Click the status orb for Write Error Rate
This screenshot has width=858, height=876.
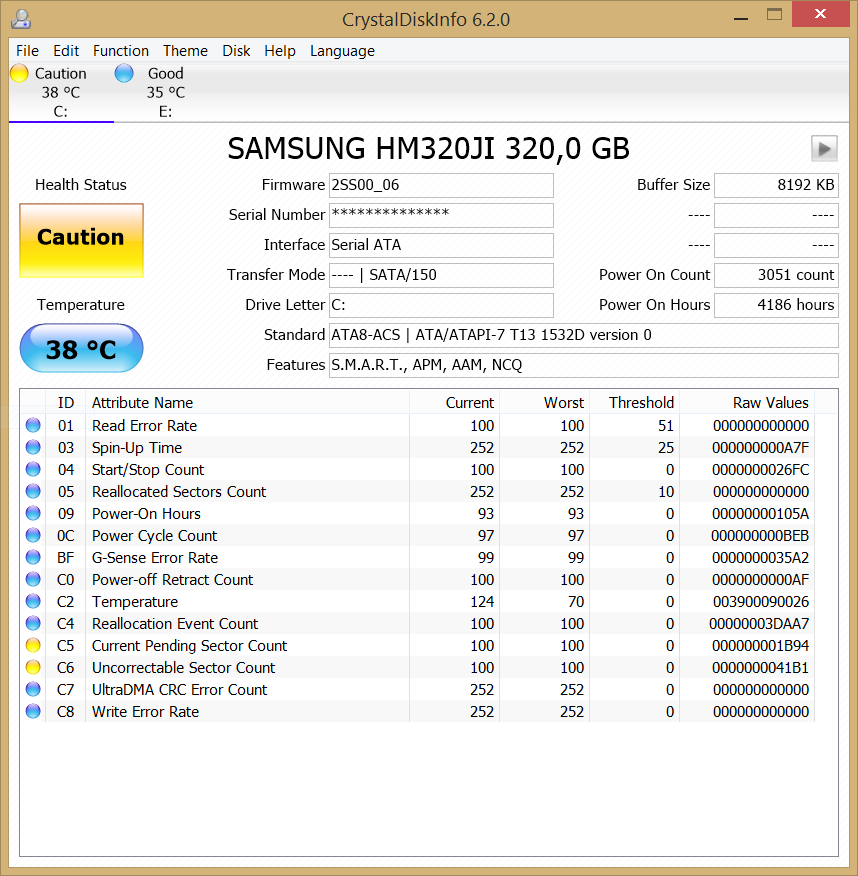click(x=33, y=711)
